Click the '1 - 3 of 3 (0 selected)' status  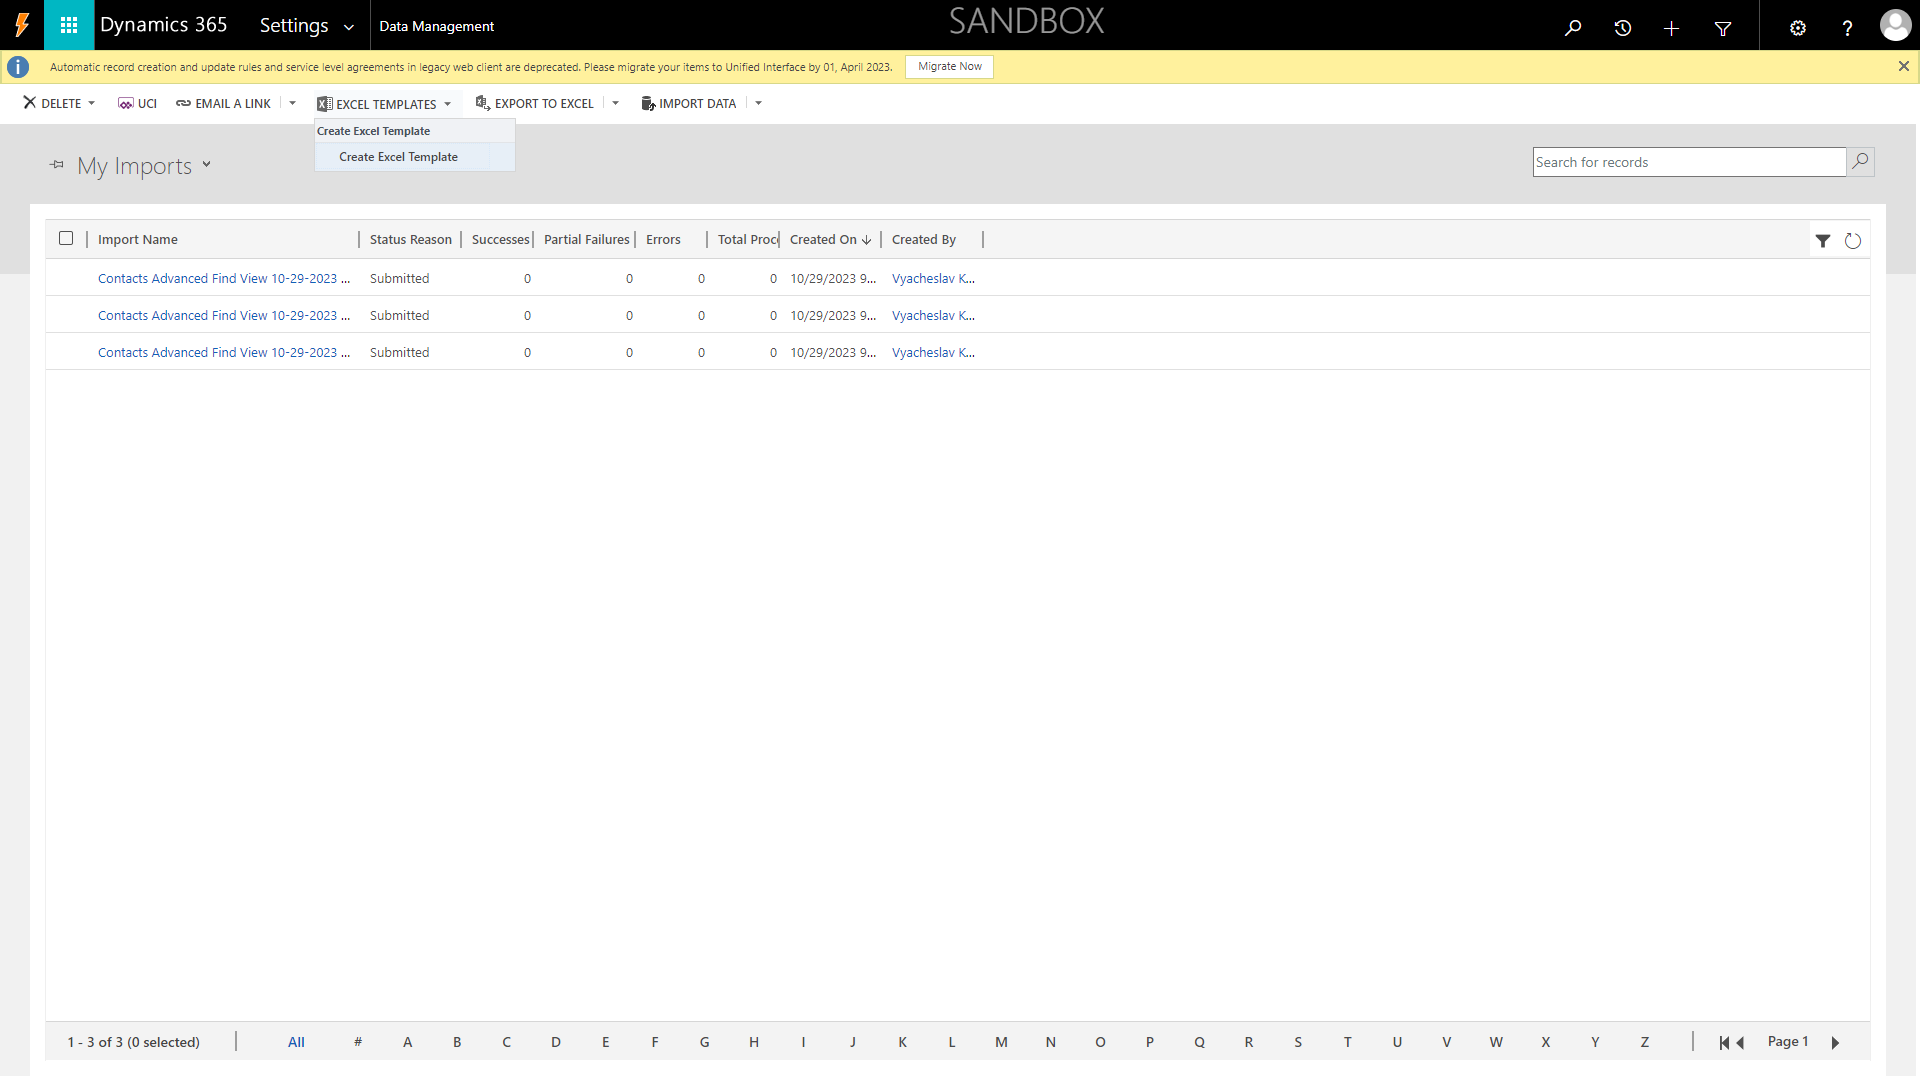point(133,1042)
